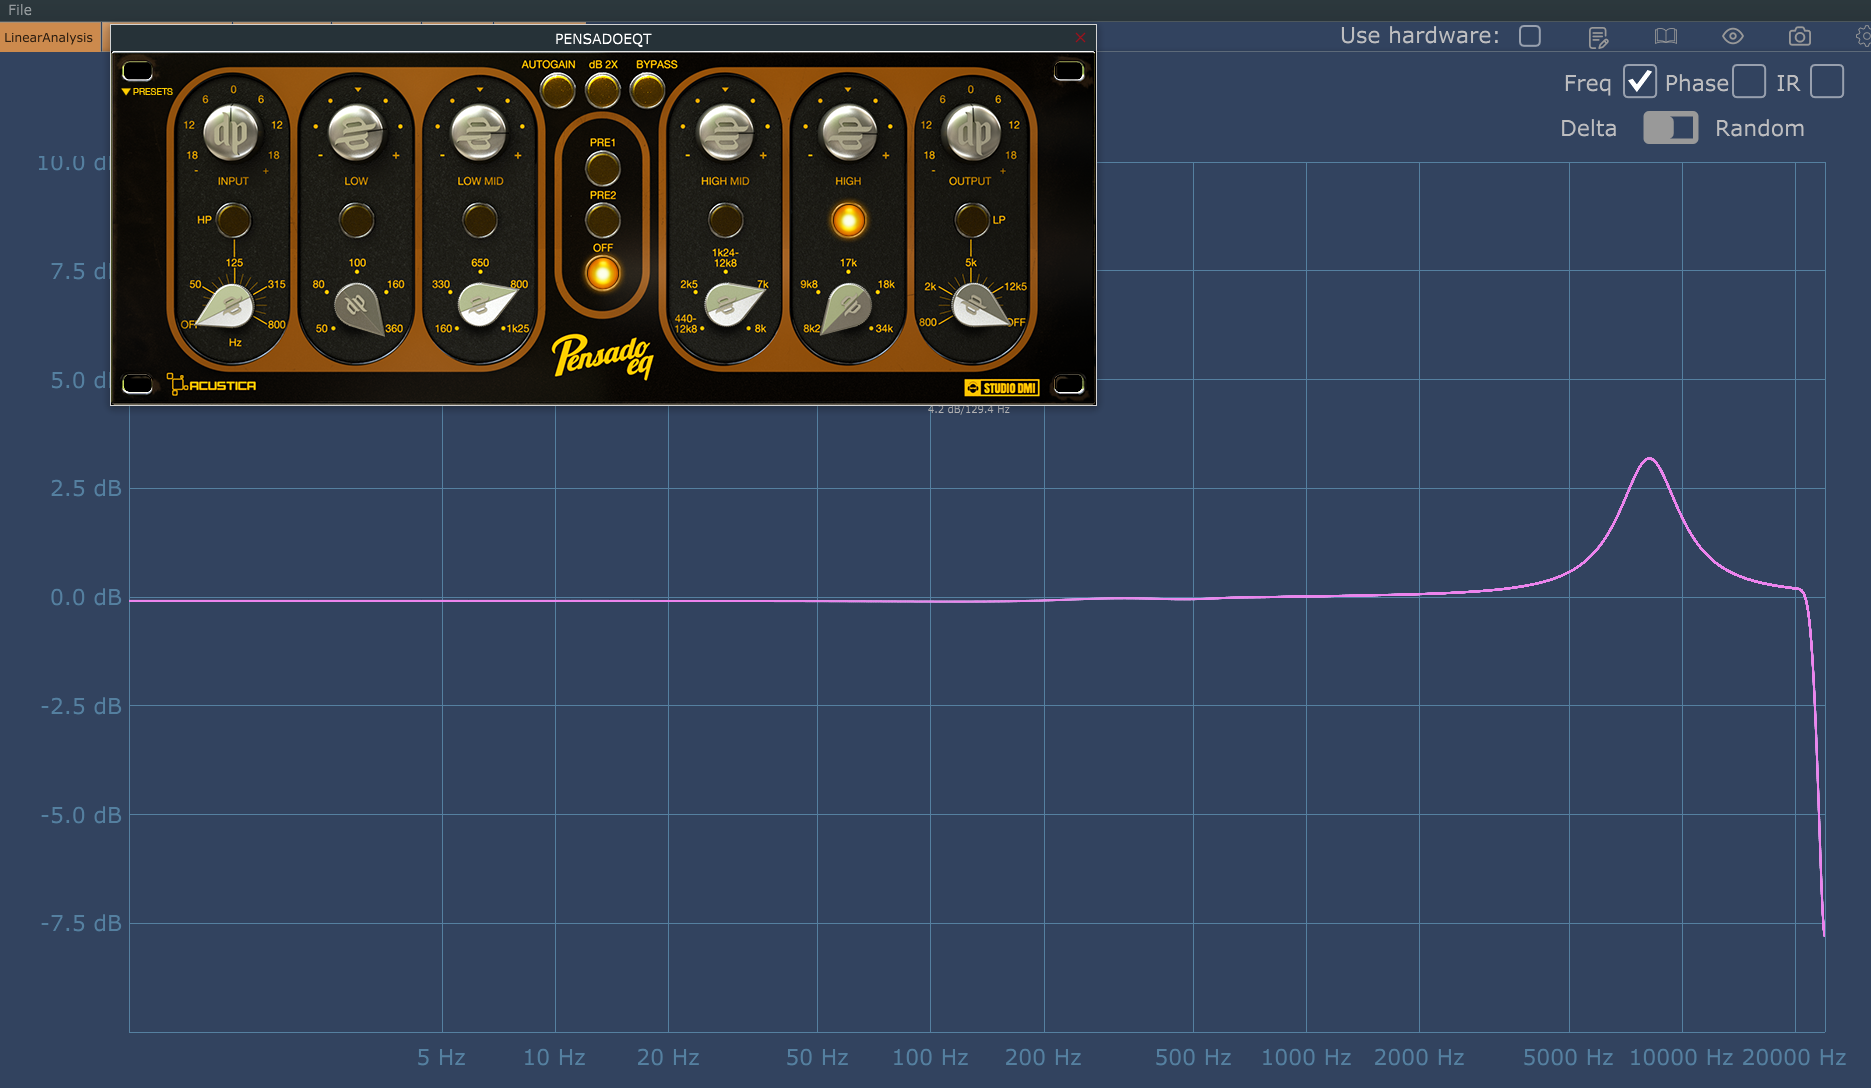Toggle the eye visibility icon
The width and height of the screenshot is (1871, 1088).
[x=1733, y=36]
